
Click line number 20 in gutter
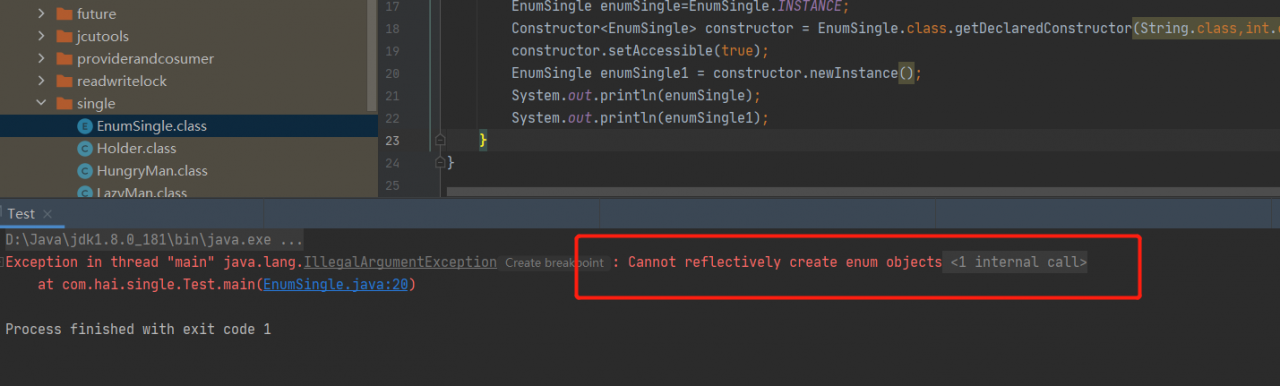[x=391, y=73]
